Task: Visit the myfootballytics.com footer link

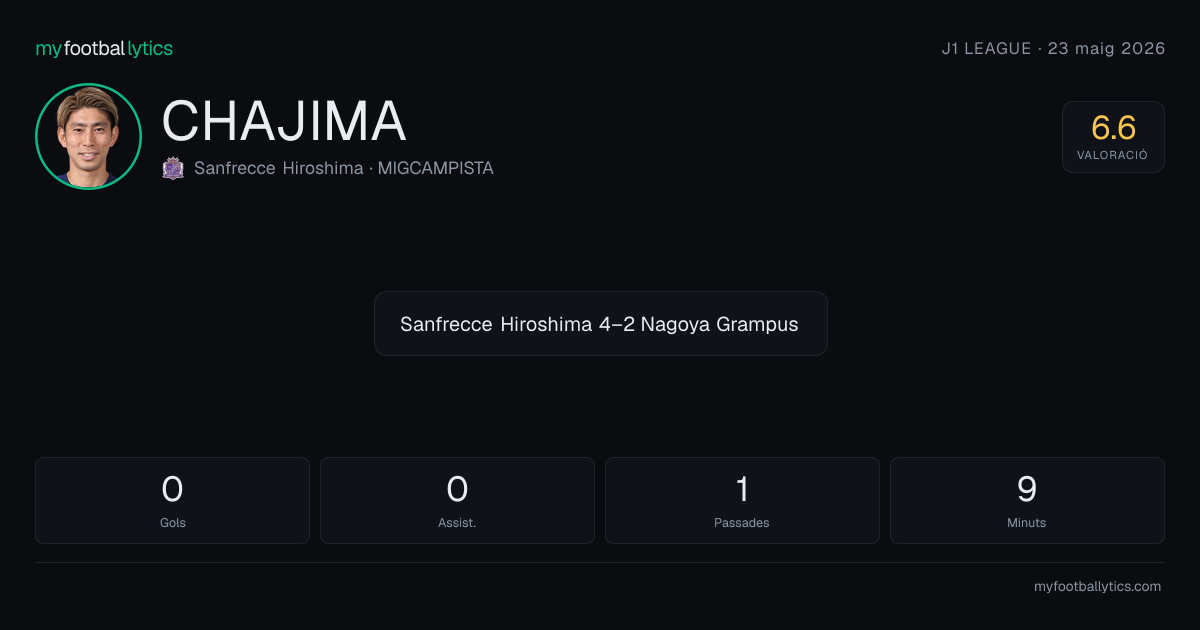Action: point(1097,587)
